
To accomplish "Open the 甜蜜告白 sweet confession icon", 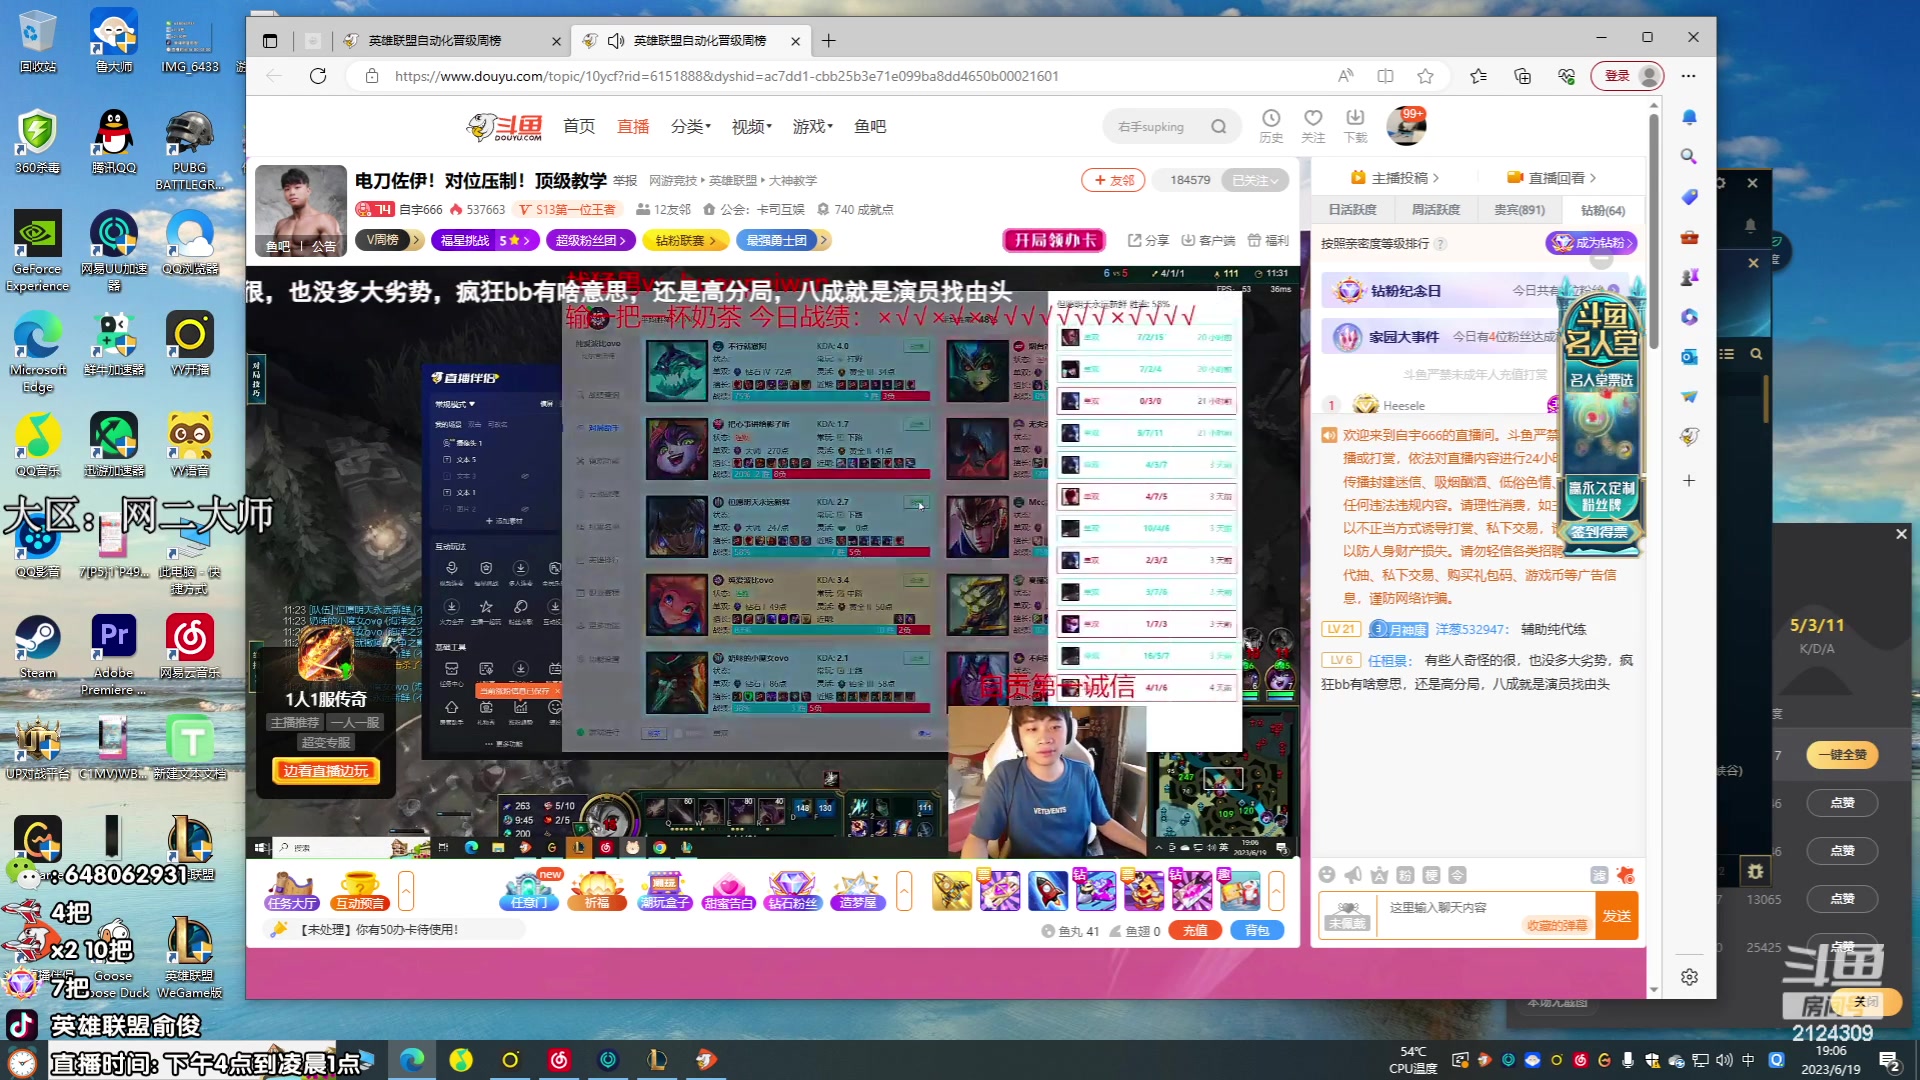I will click(728, 890).
